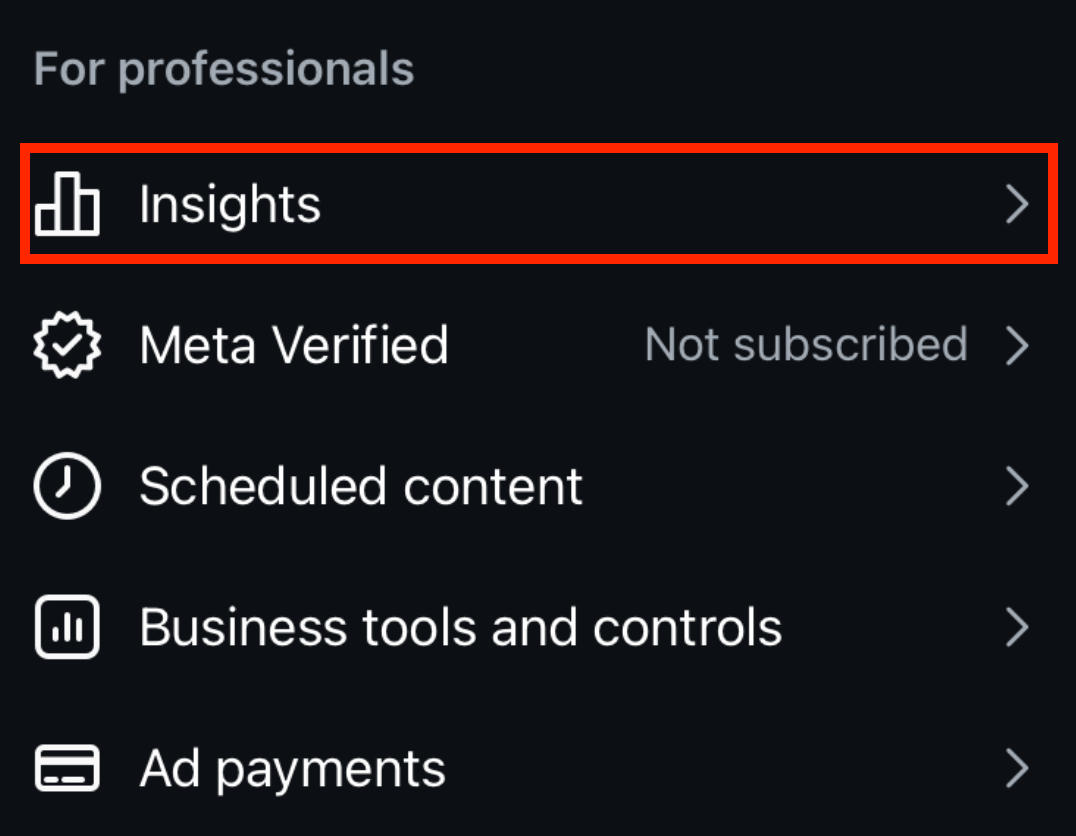This screenshot has height=836, width=1076.
Task: Select the Ad payments label
Action: point(292,769)
